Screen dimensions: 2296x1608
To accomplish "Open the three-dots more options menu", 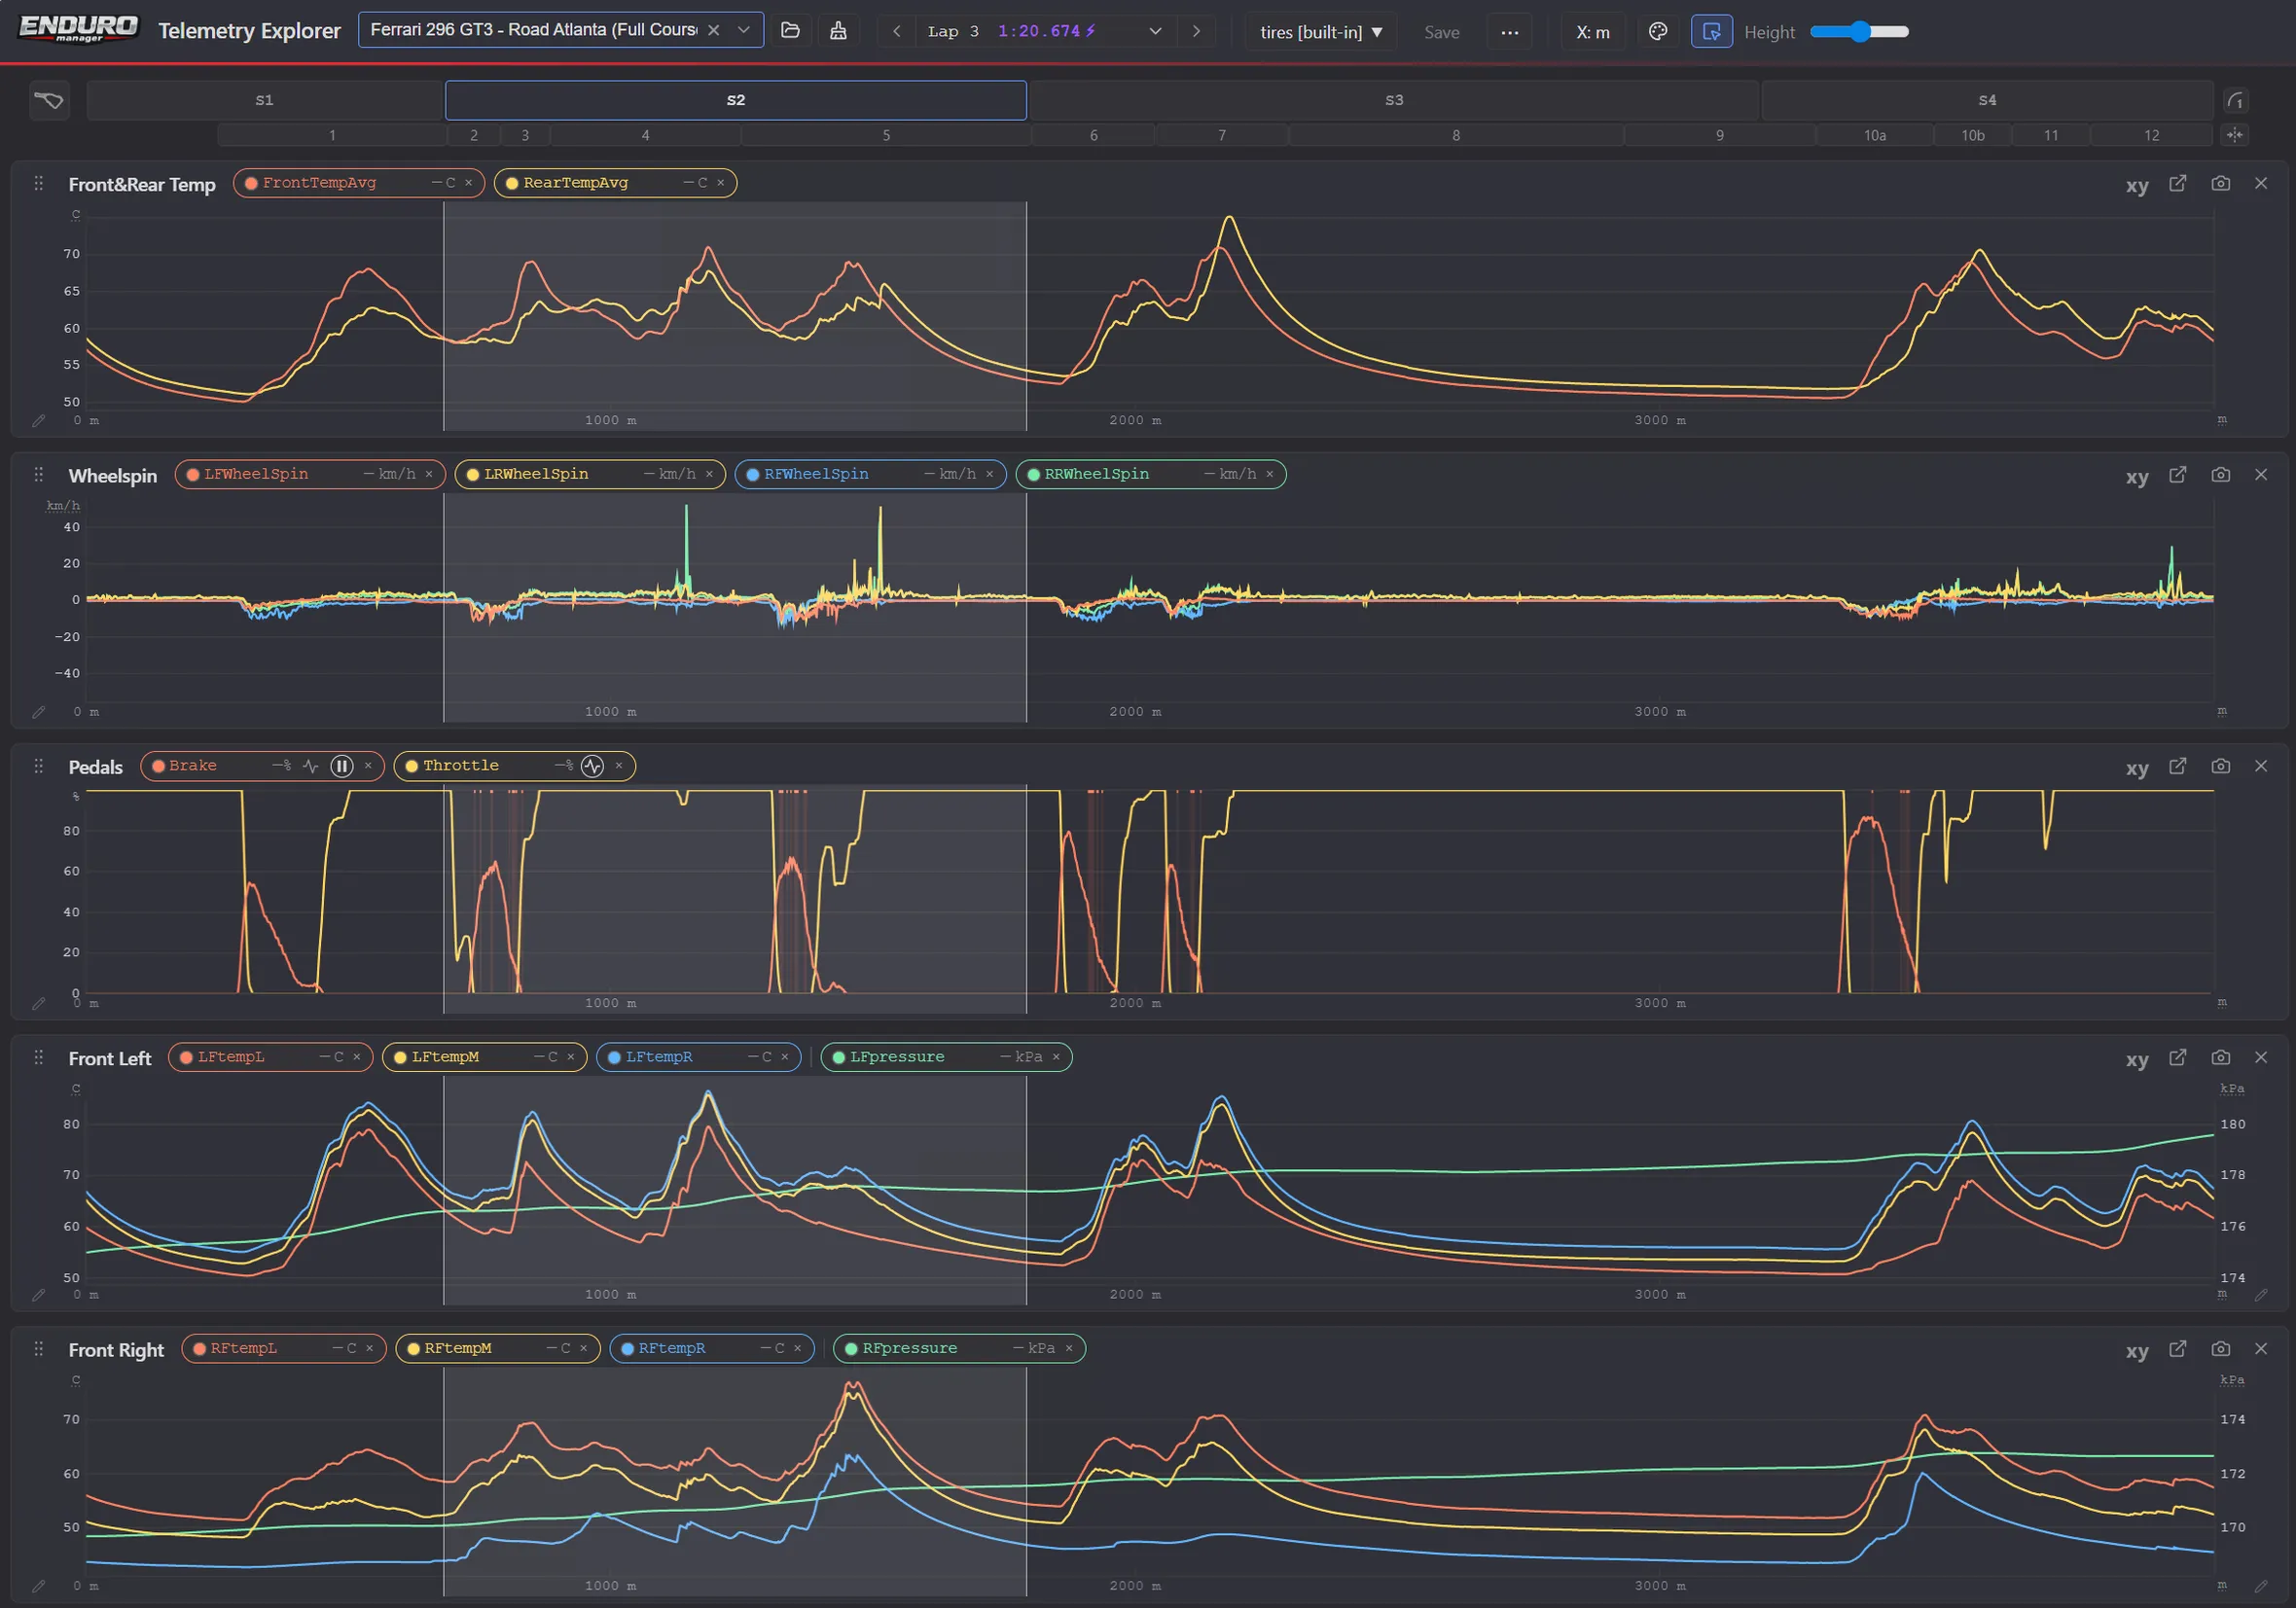I will 1509,32.
